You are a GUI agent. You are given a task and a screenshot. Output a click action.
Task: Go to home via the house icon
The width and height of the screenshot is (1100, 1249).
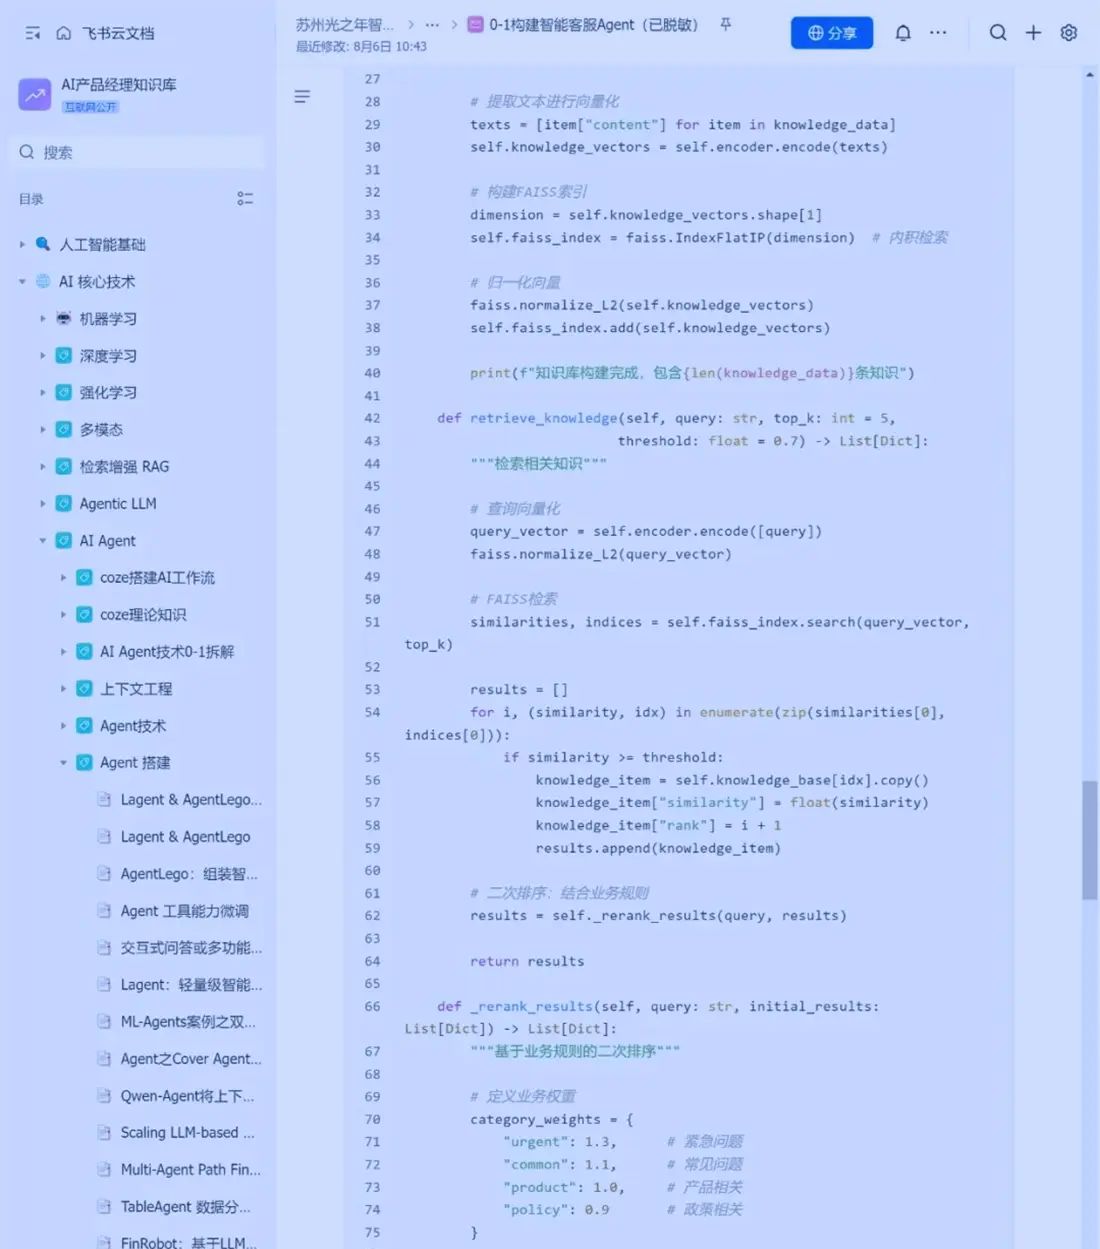(x=64, y=33)
